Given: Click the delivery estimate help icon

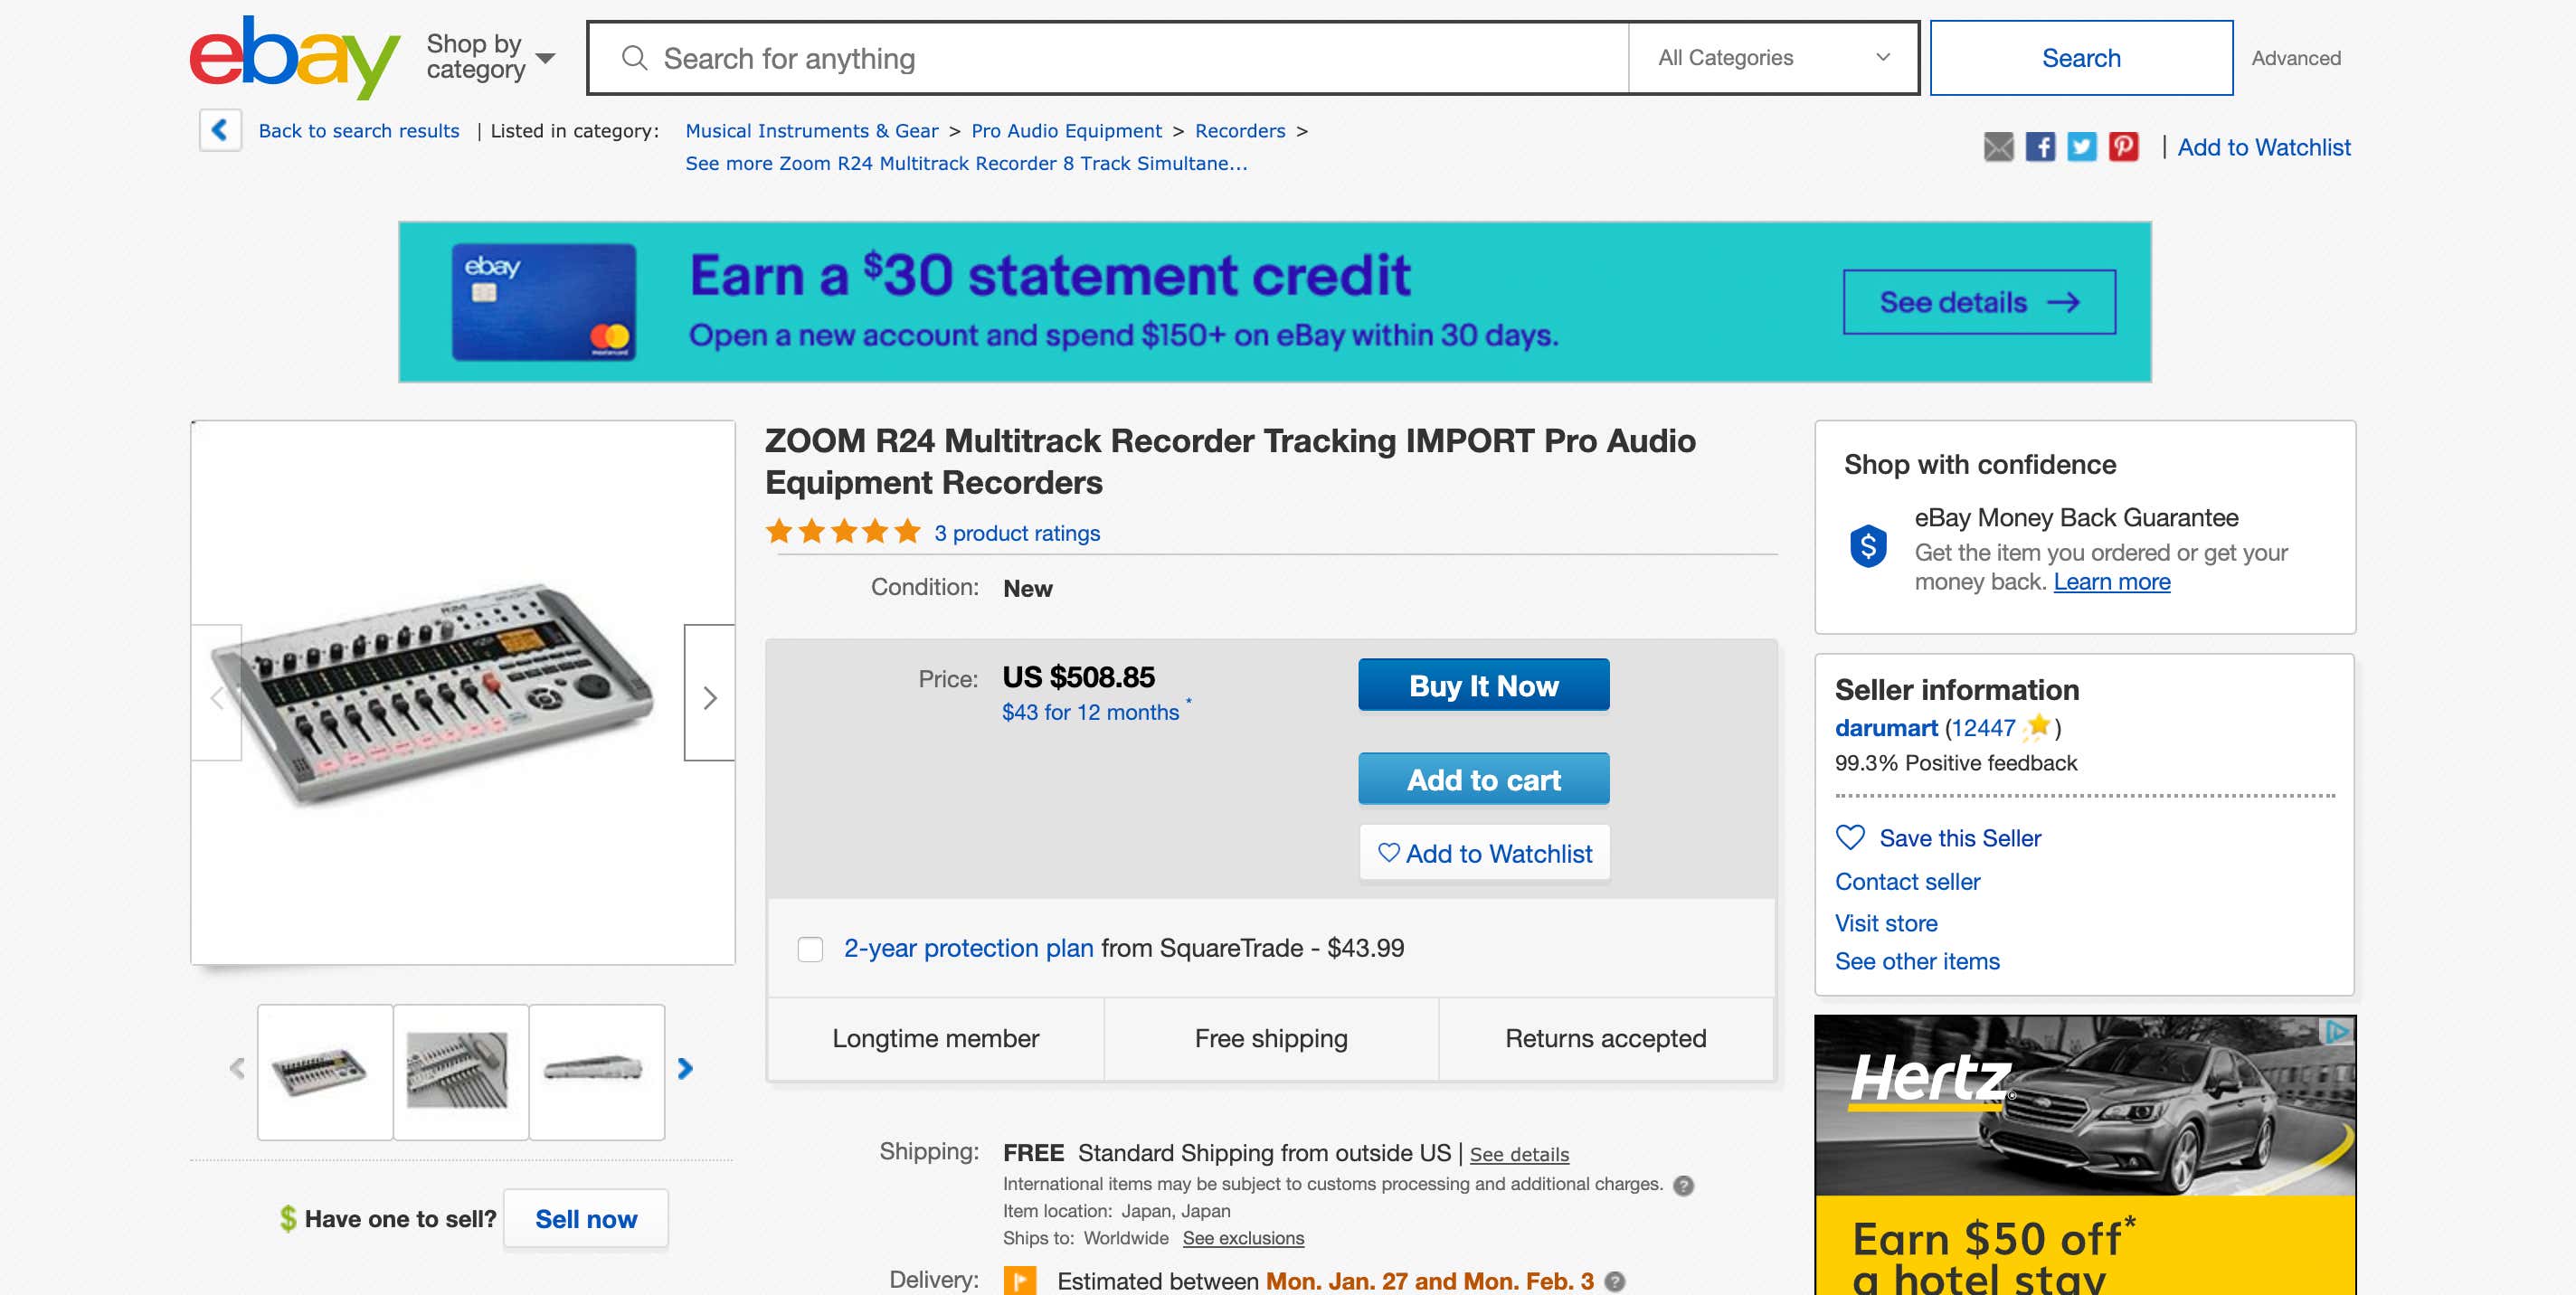Looking at the screenshot, I should (1615, 1281).
